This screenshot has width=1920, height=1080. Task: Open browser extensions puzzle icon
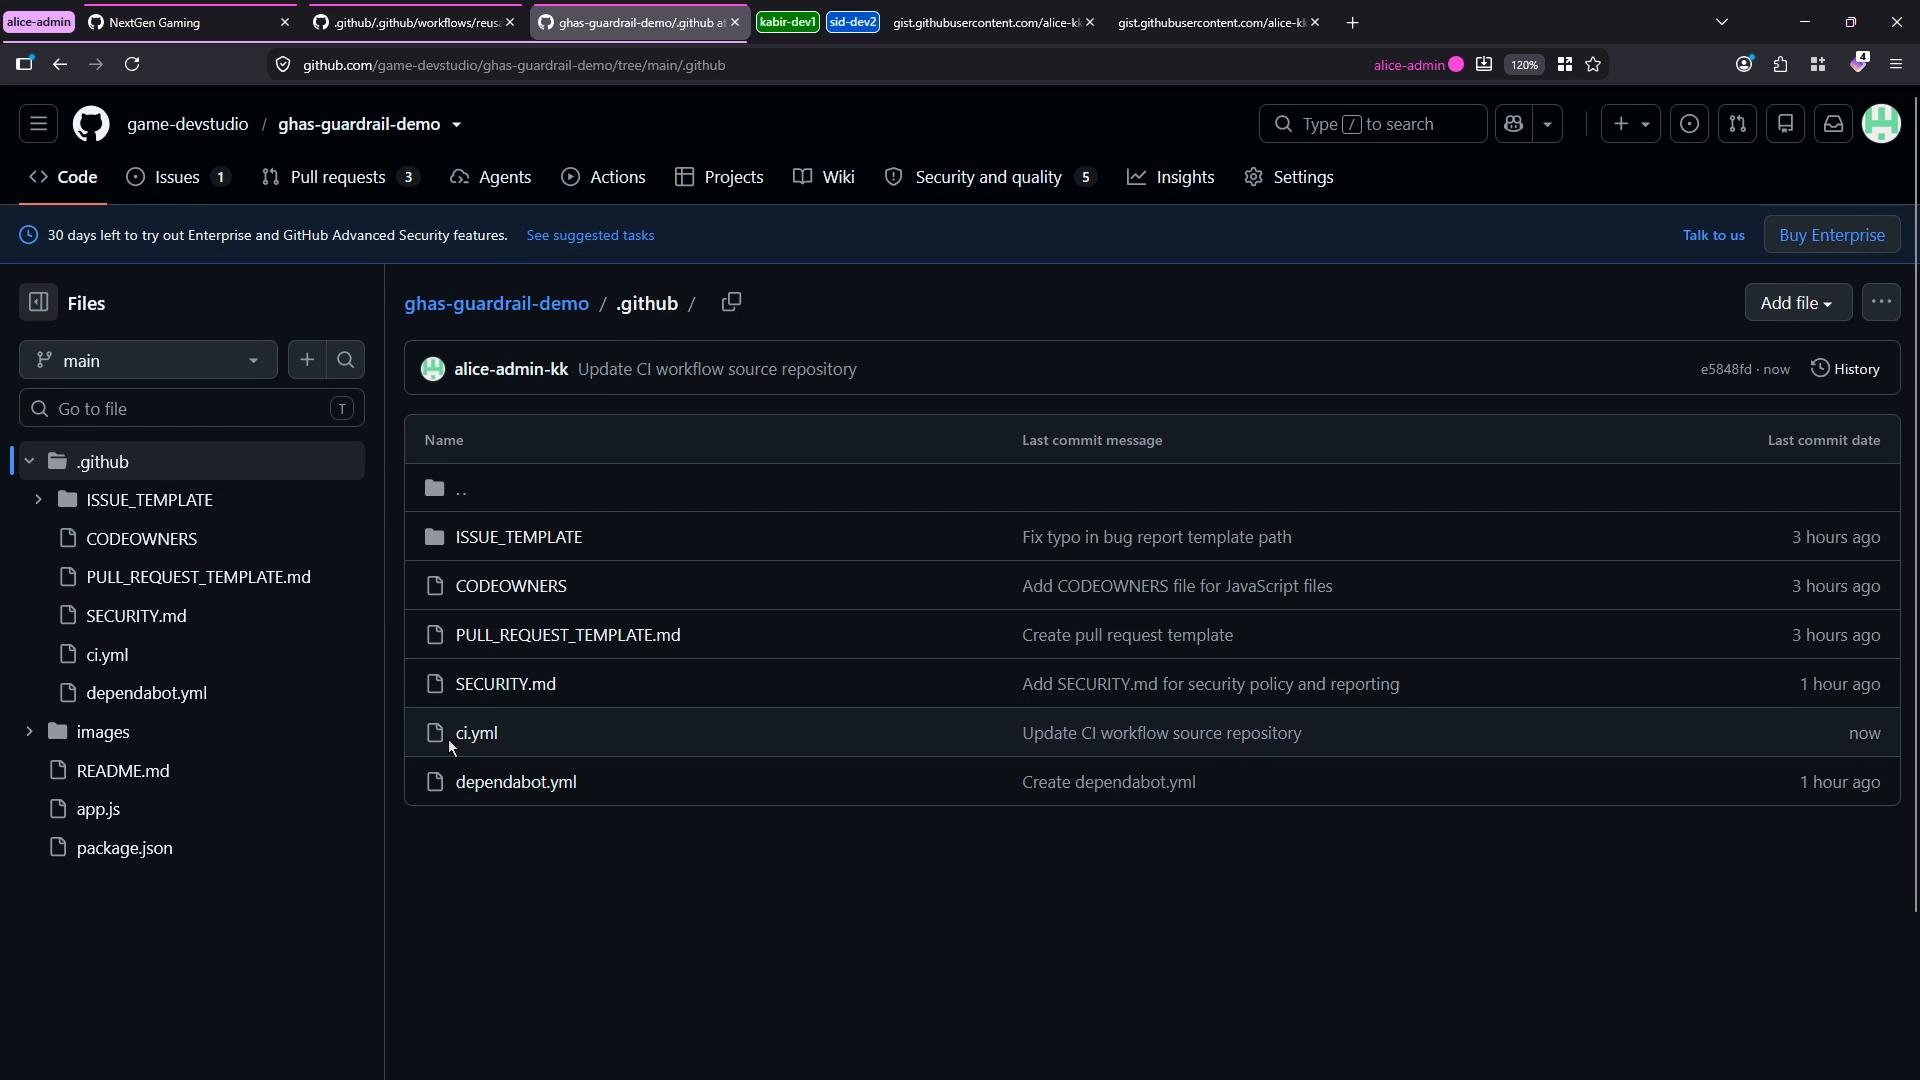tap(1780, 64)
